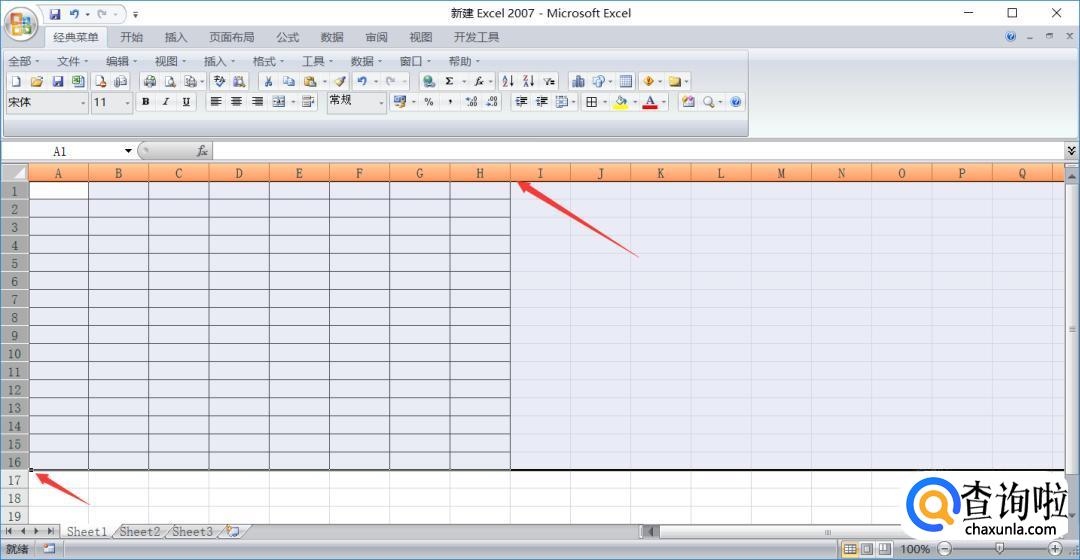
Task: Create a new blank workbook
Action: point(16,81)
